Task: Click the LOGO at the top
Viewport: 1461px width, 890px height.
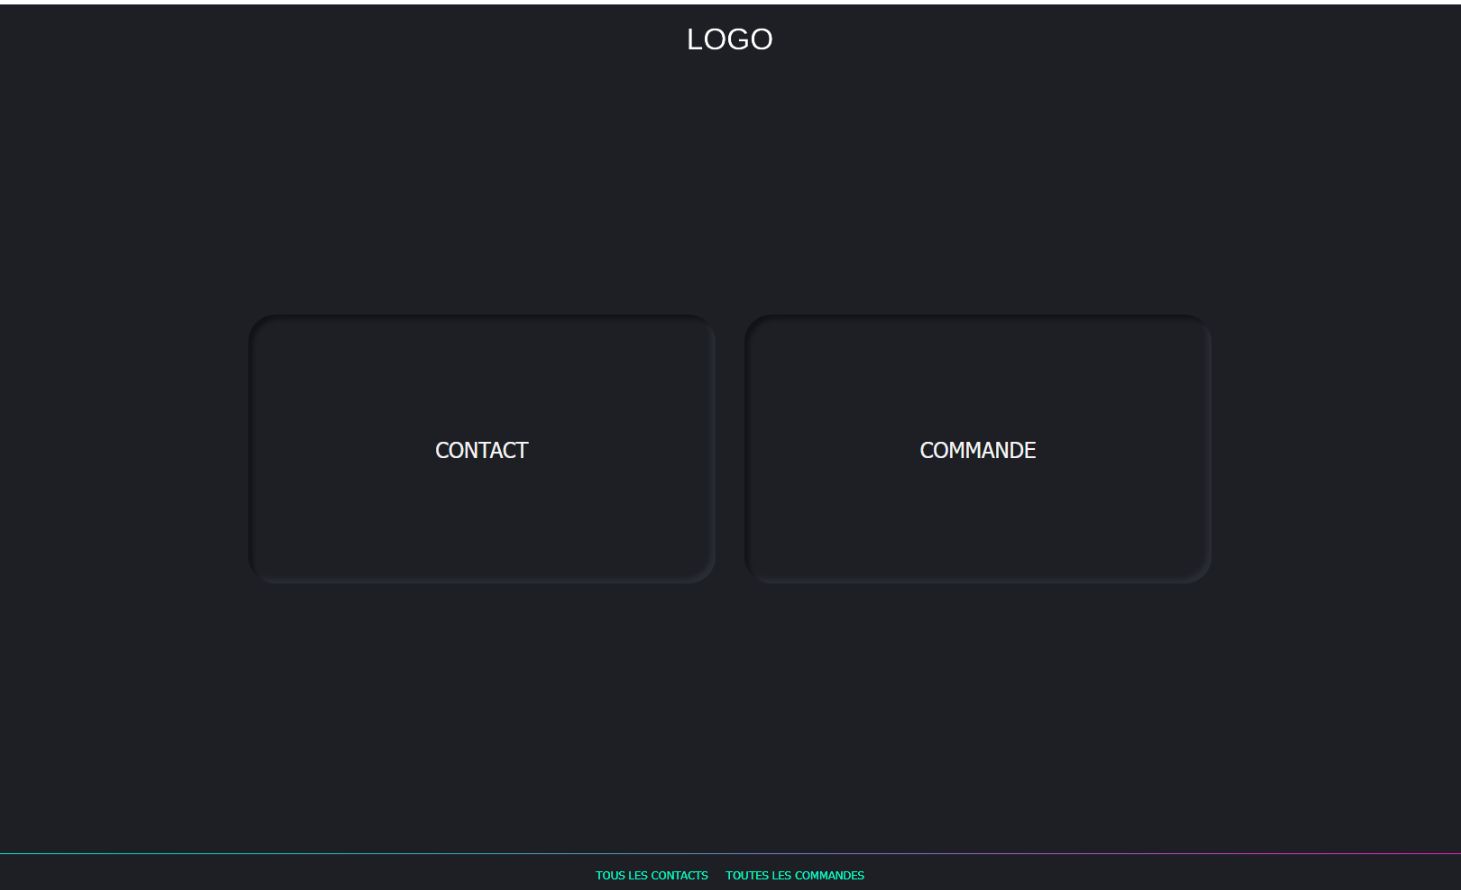Action: (x=729, y=40)
